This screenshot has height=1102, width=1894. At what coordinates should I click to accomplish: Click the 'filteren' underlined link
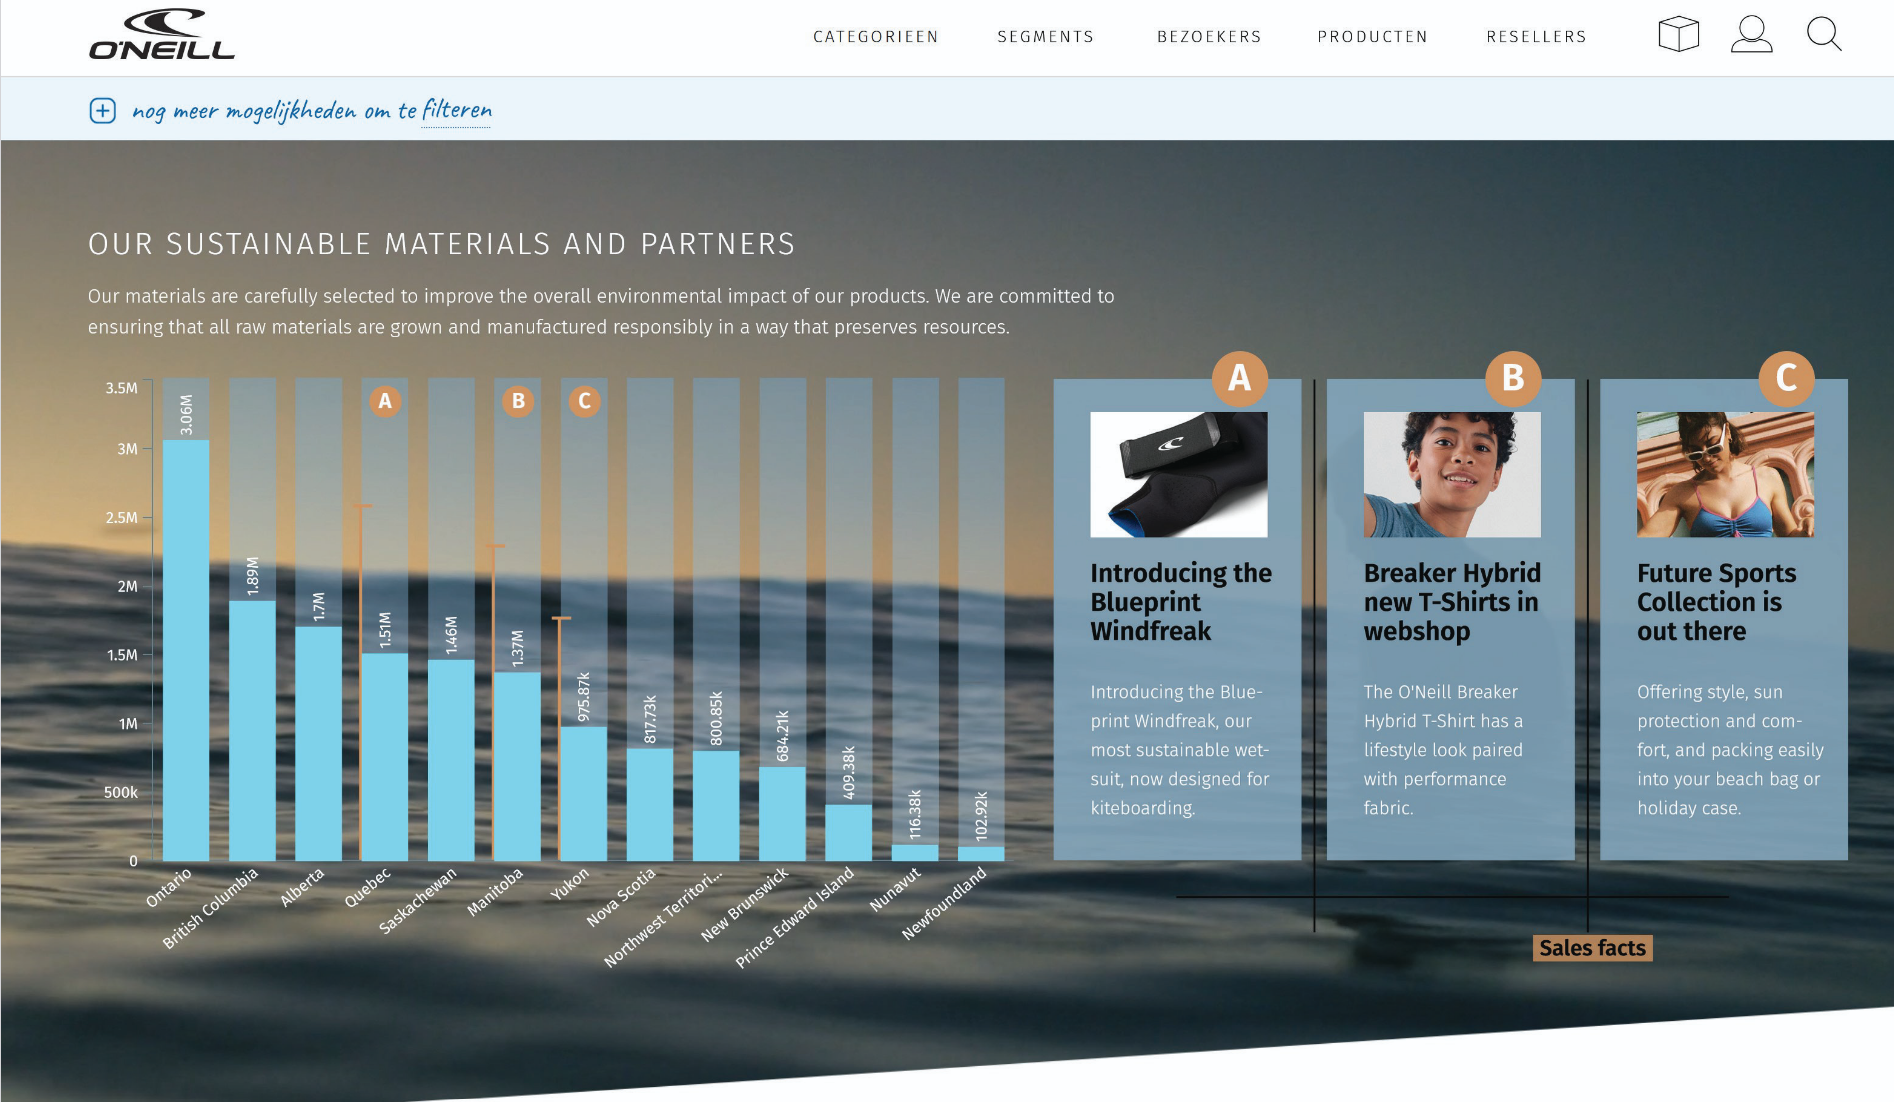coord(456,110)
